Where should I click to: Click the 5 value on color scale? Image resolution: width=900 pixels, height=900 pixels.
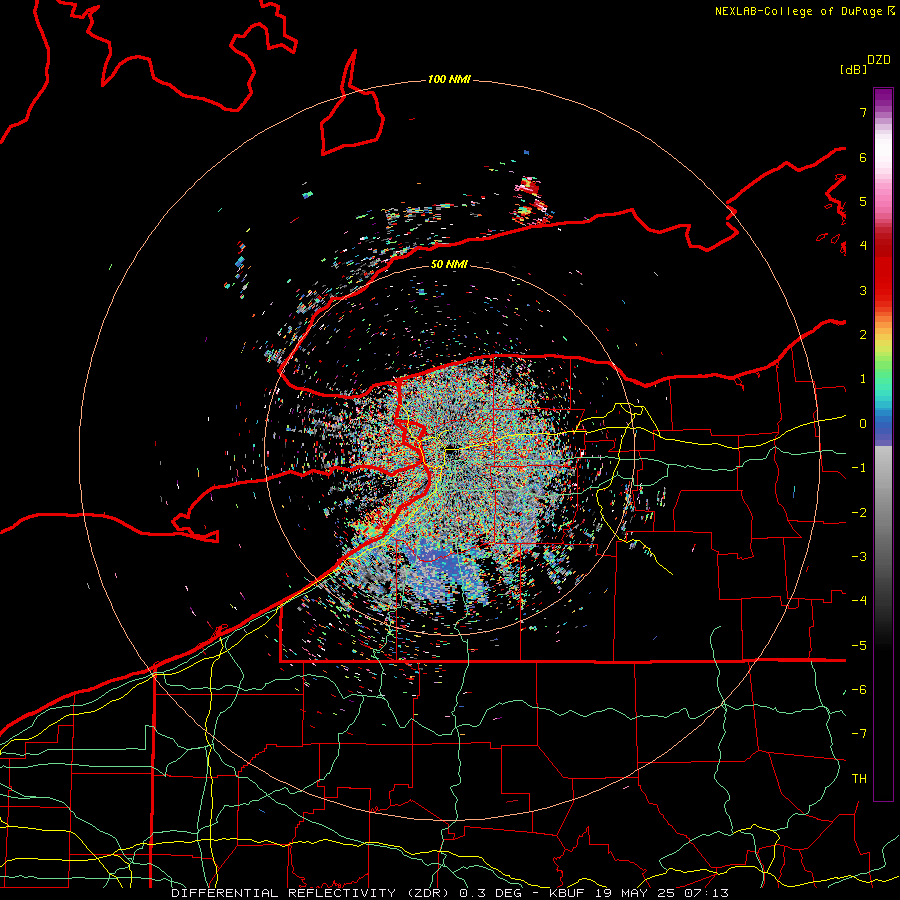click(x=863, y=201)
